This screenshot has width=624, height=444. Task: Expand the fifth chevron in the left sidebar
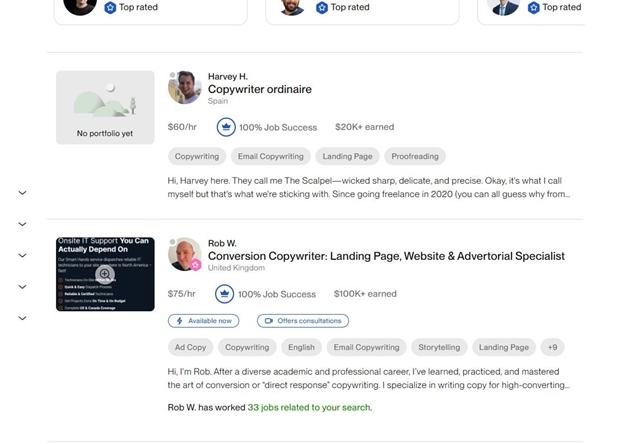(x=23, y=318)
